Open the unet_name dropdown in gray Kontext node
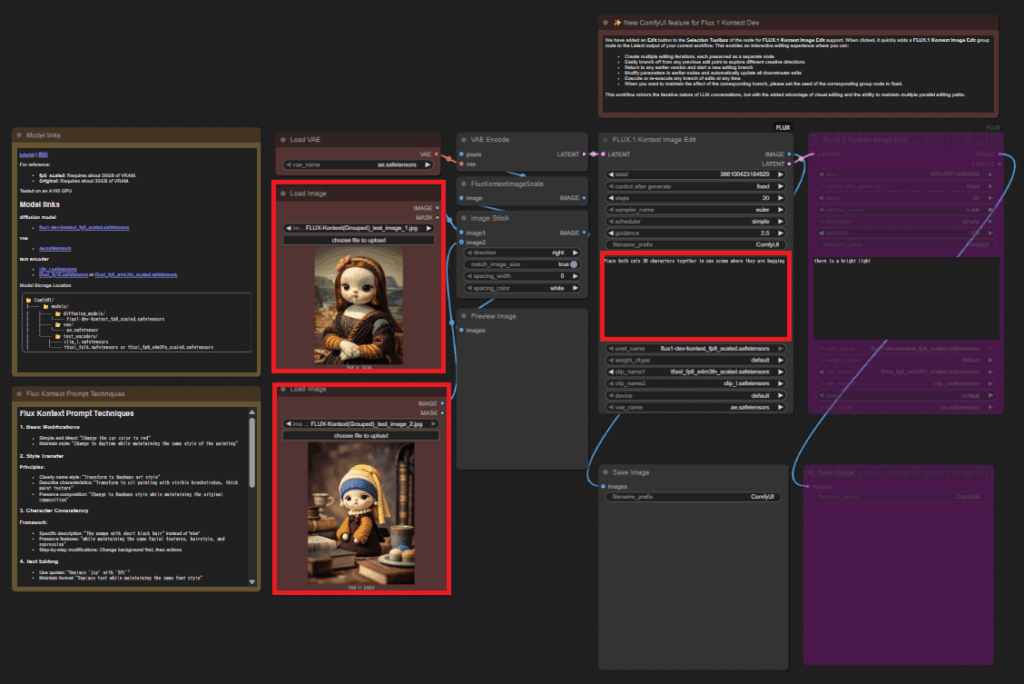Image resolution: width=1024 pixels, height=684 pixels. click(696, 349)
